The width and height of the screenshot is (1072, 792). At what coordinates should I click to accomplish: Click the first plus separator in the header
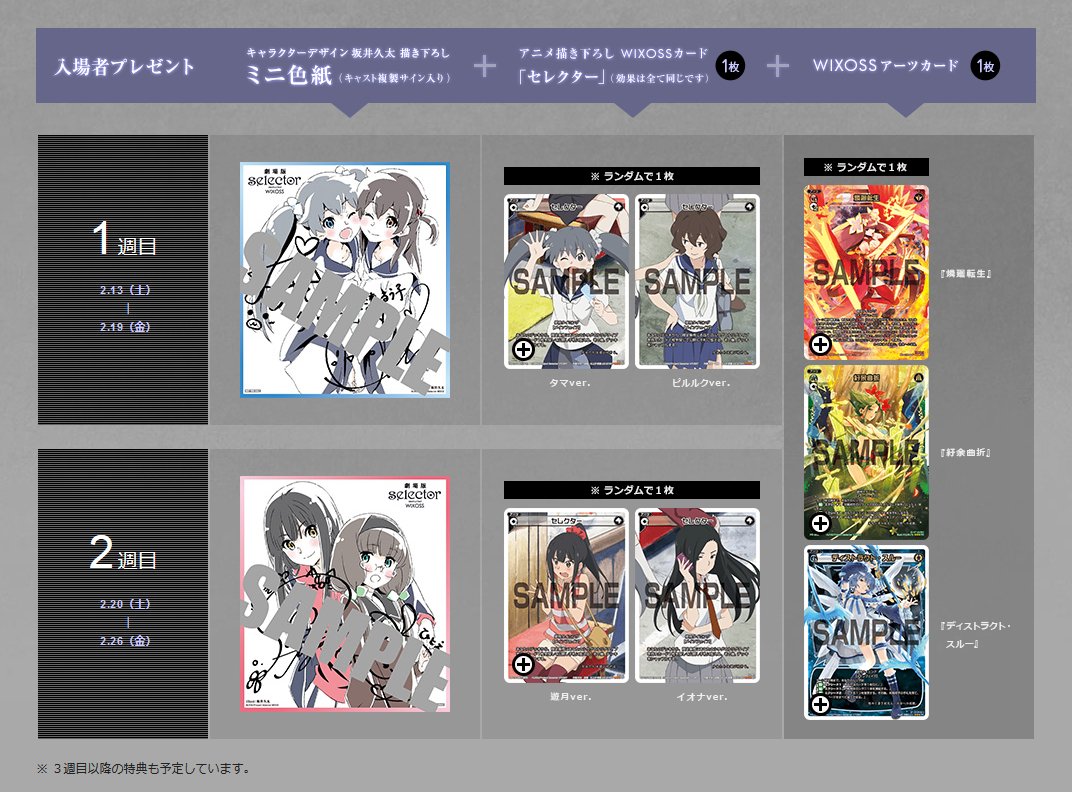[x=484, y=66]
